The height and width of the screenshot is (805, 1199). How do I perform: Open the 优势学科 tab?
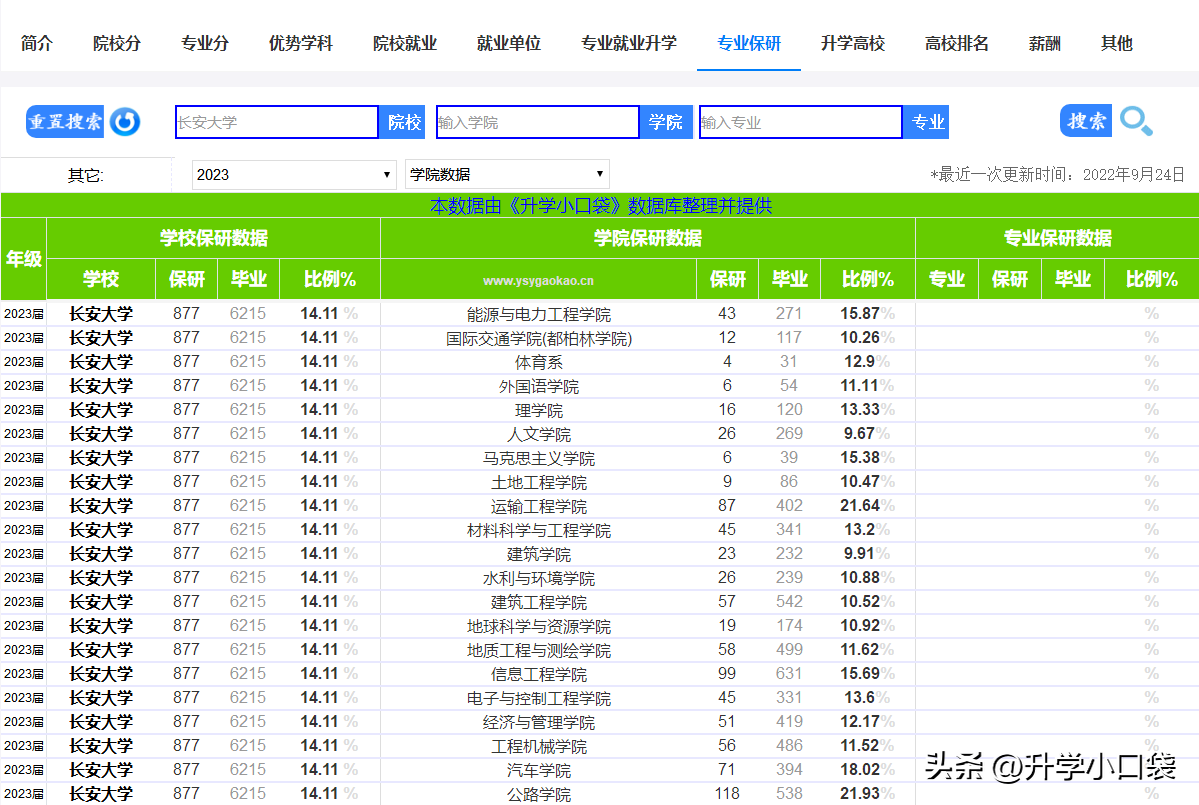(x=301, y=44)
